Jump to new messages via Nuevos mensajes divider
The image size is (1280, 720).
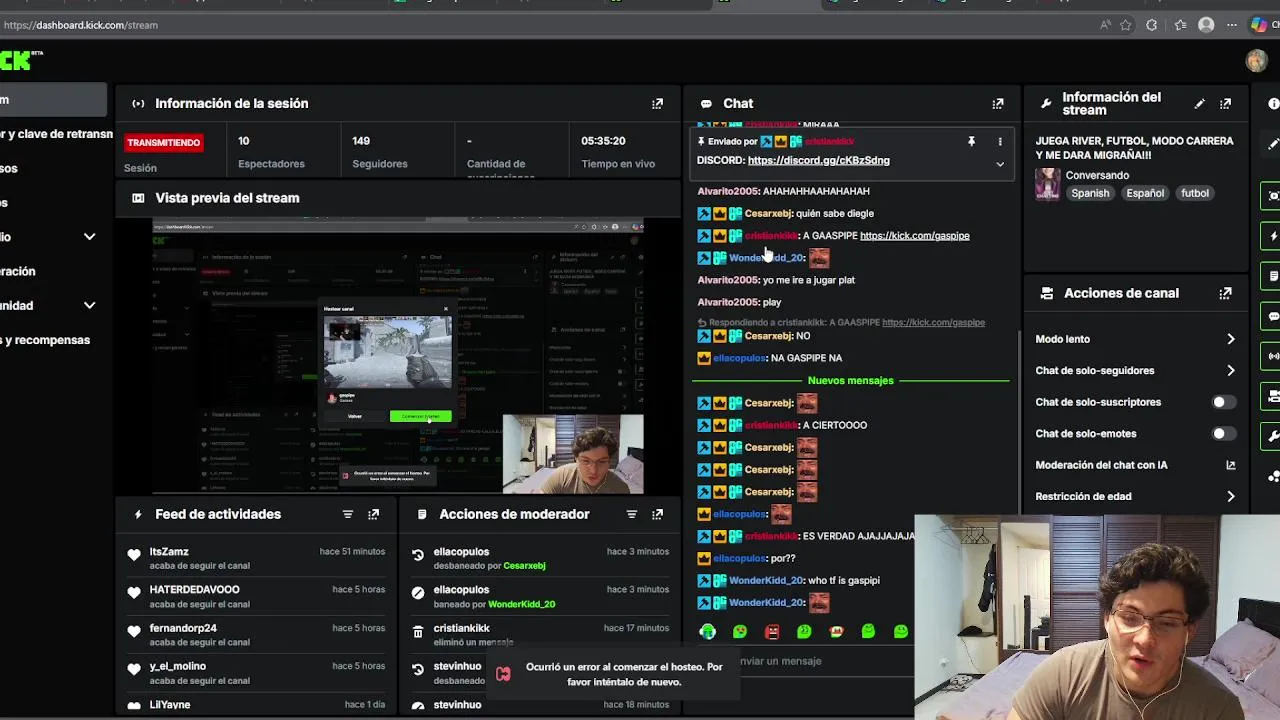pyautogui.click(x=850, y=381)
